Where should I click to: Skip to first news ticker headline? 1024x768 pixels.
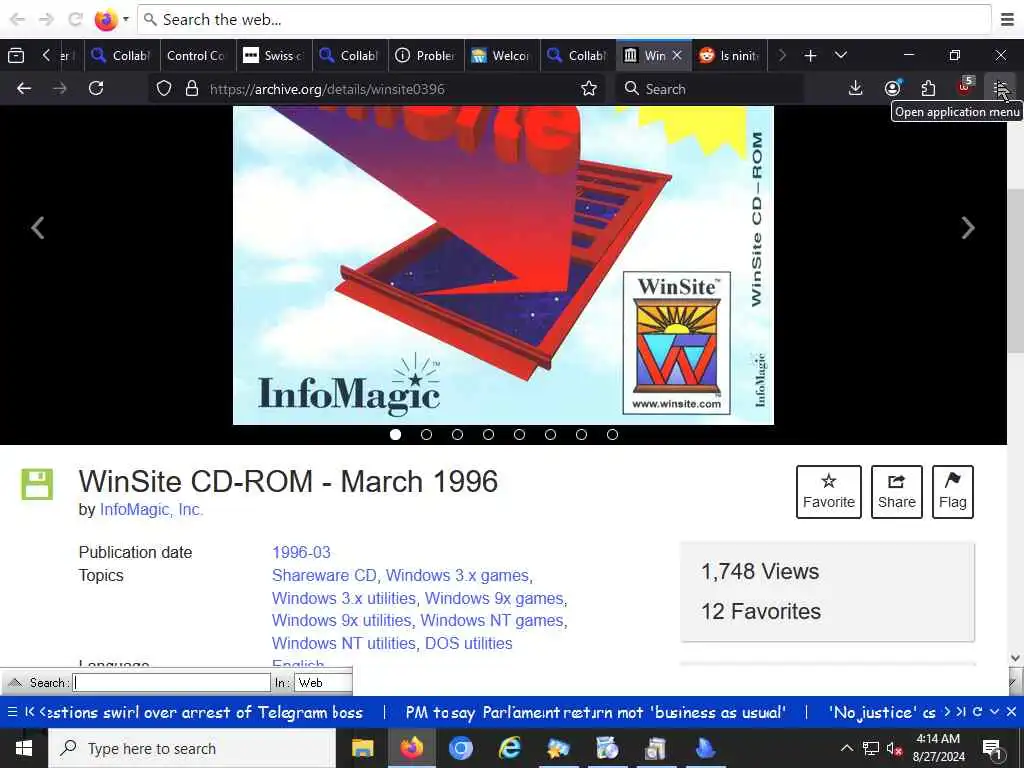(29, 712)
